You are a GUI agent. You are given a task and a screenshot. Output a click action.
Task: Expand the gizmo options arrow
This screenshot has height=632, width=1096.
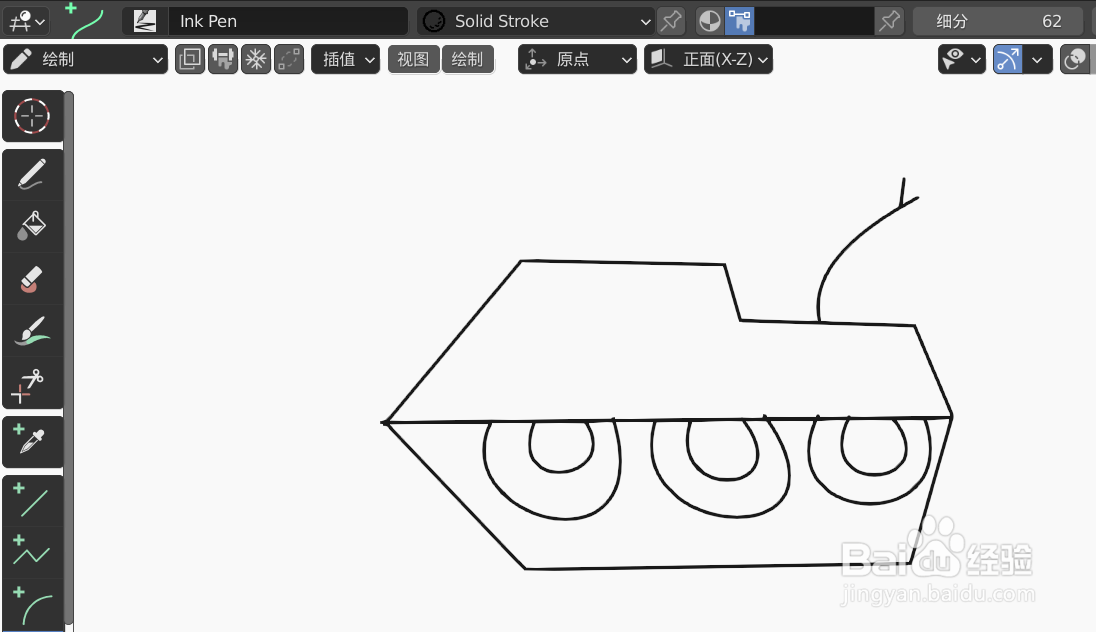click(1038, 59)
